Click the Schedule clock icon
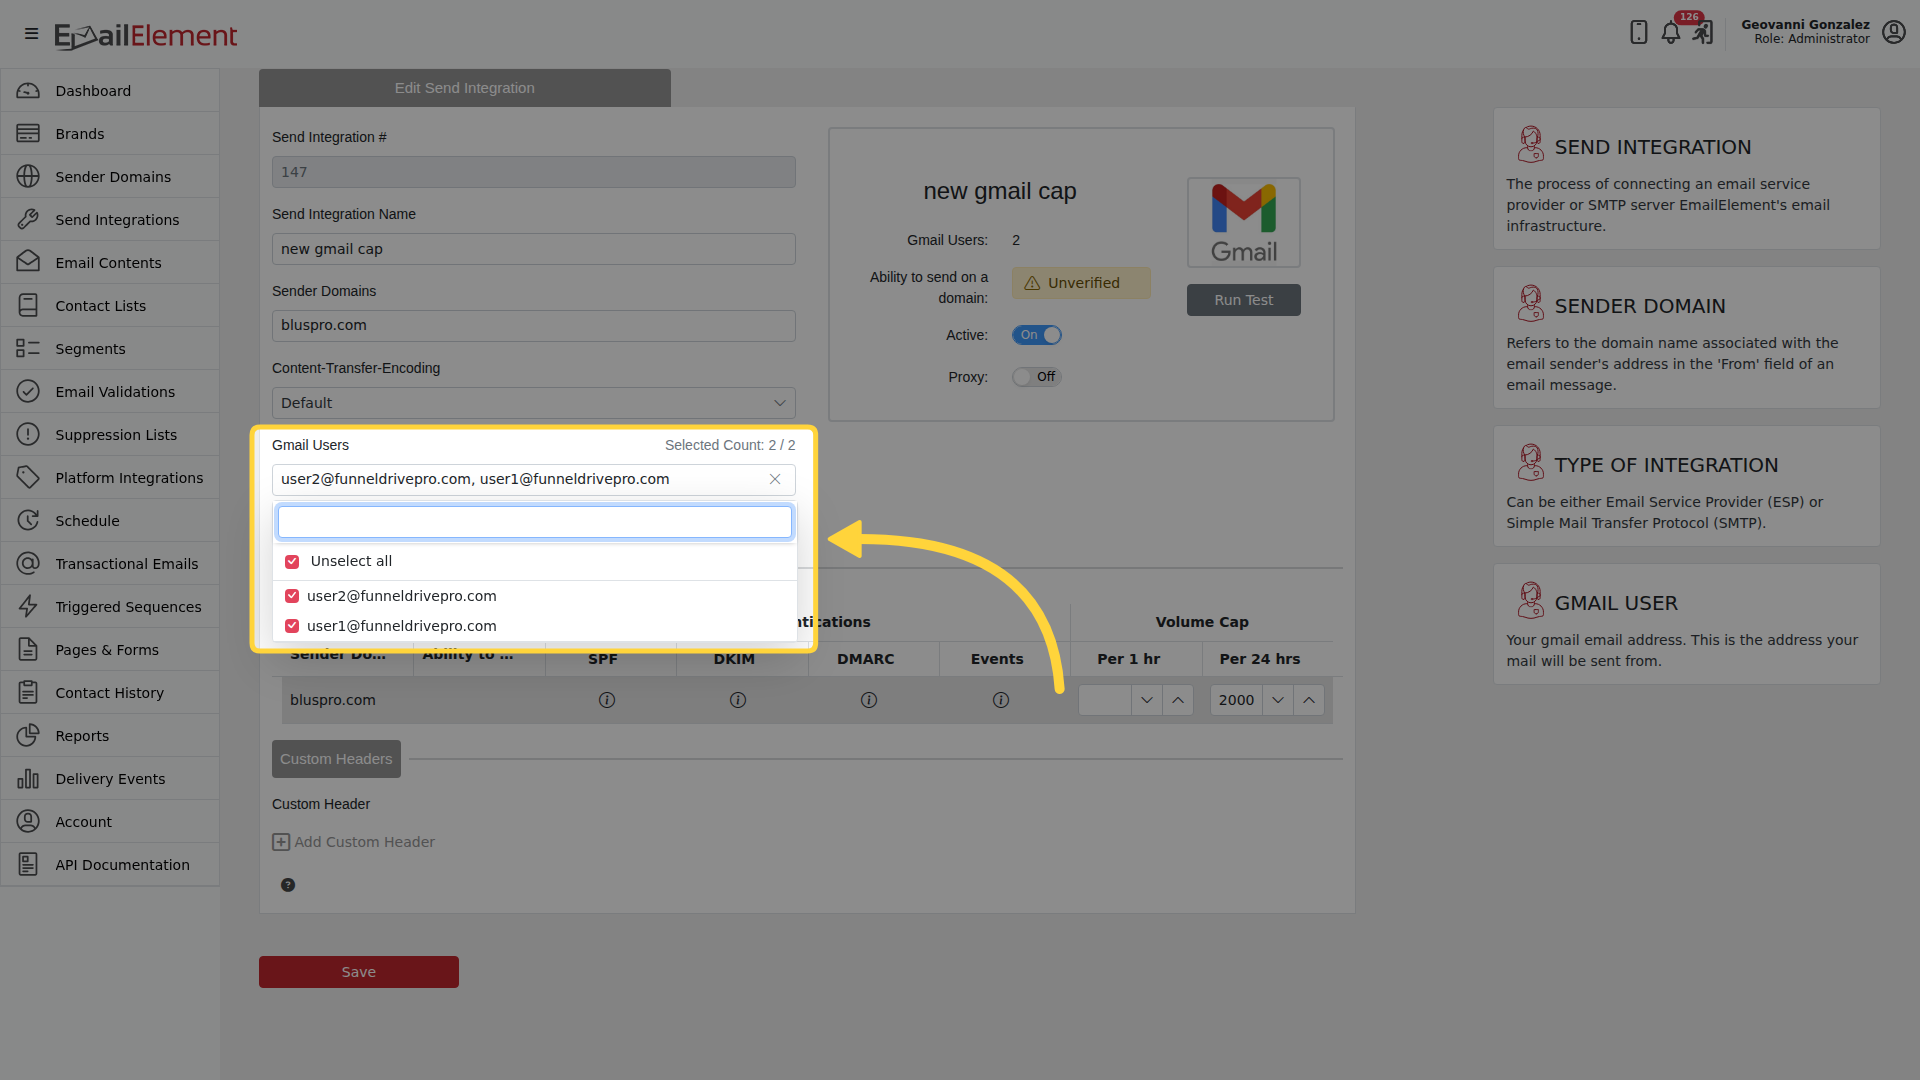 pyautogui.click(x=28, y=520)
